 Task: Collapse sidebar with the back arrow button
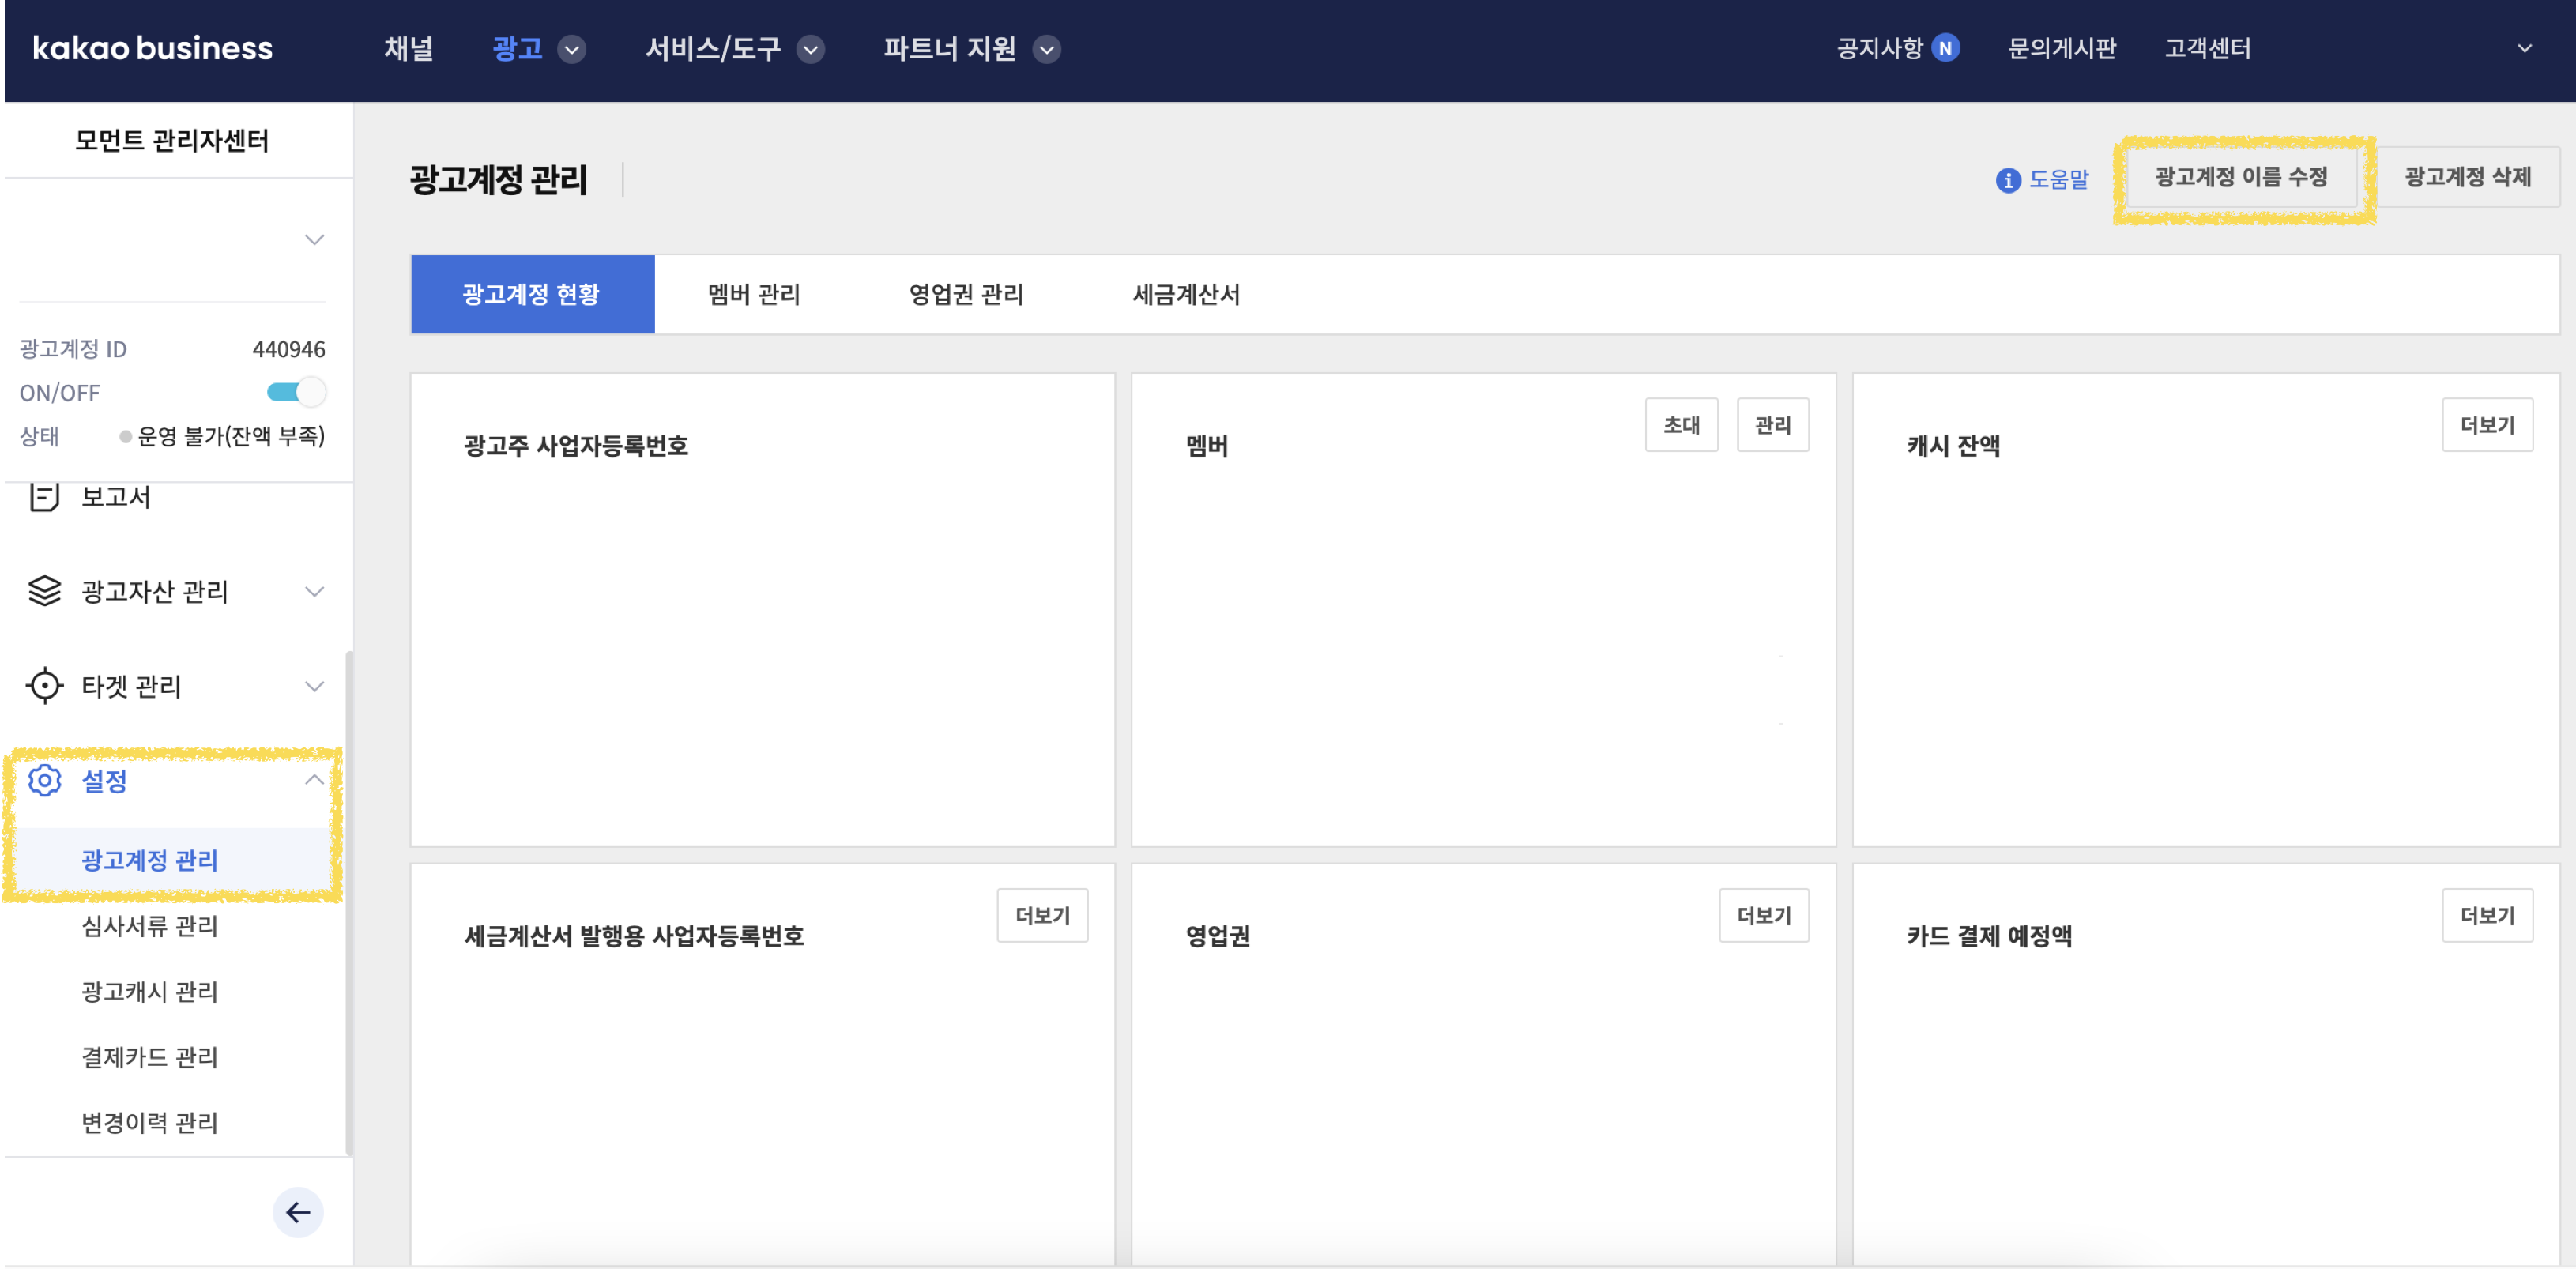pos(298,1212)
